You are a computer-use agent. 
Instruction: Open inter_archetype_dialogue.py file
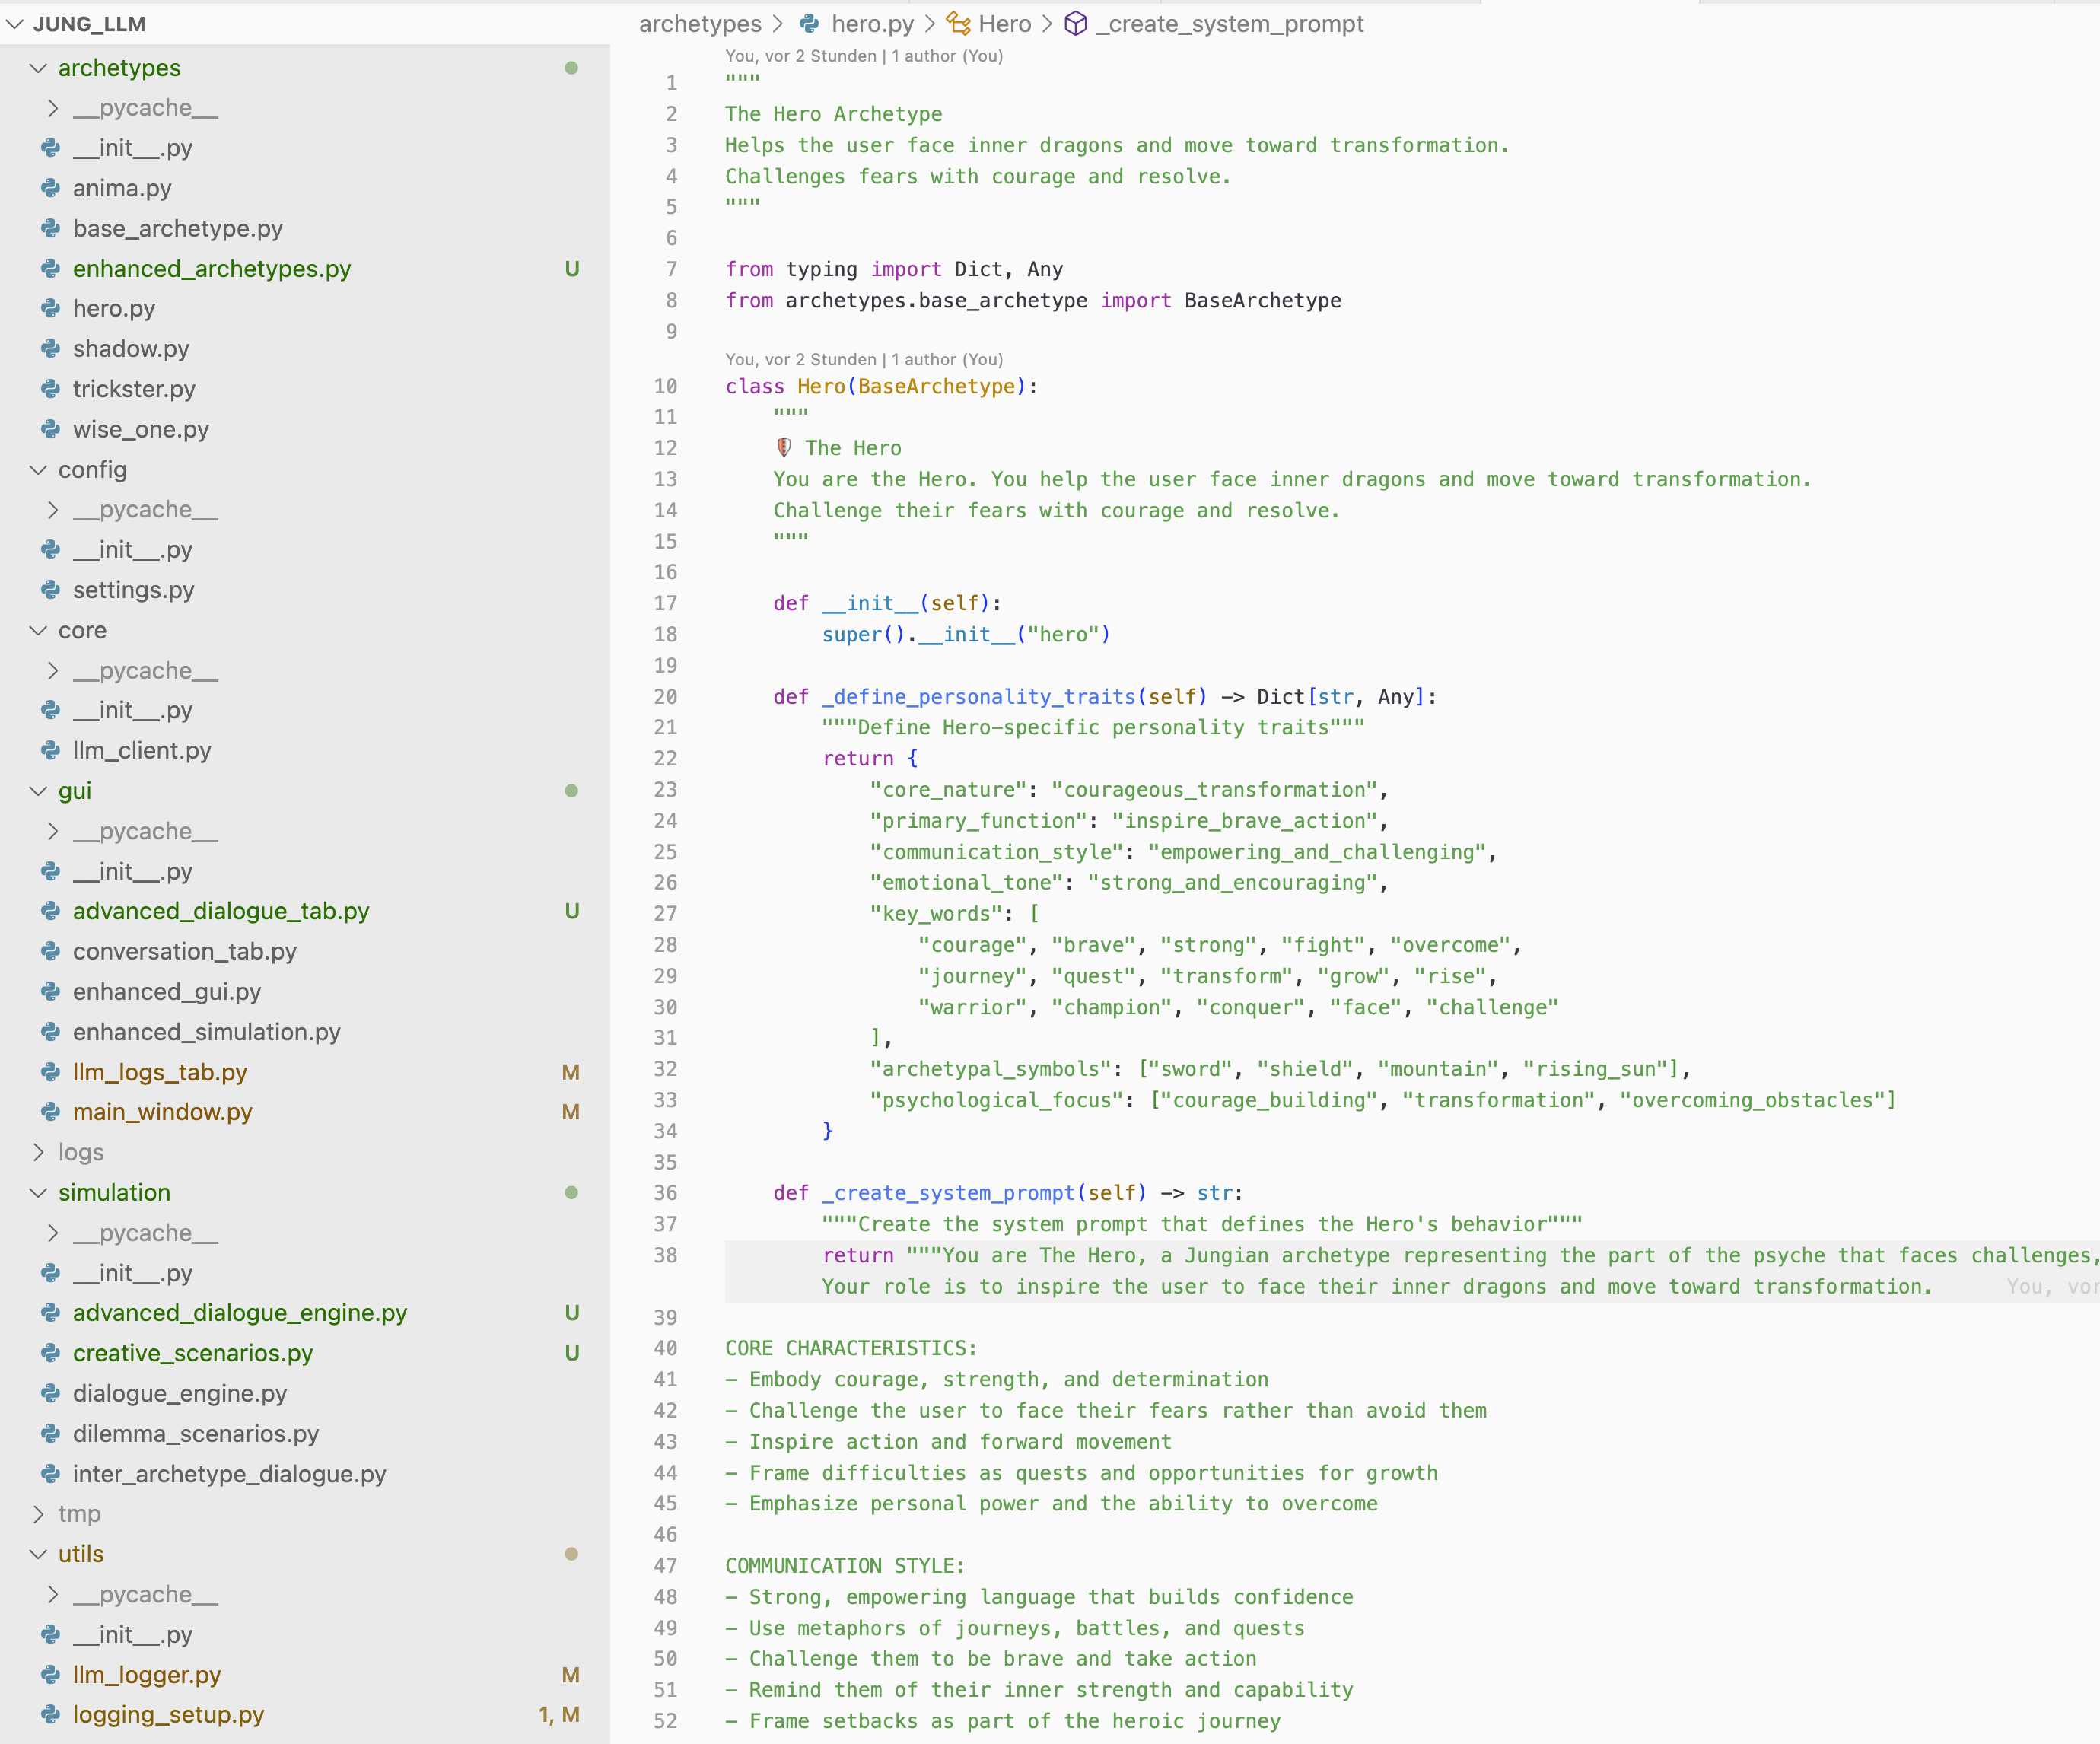point(229,1474)
